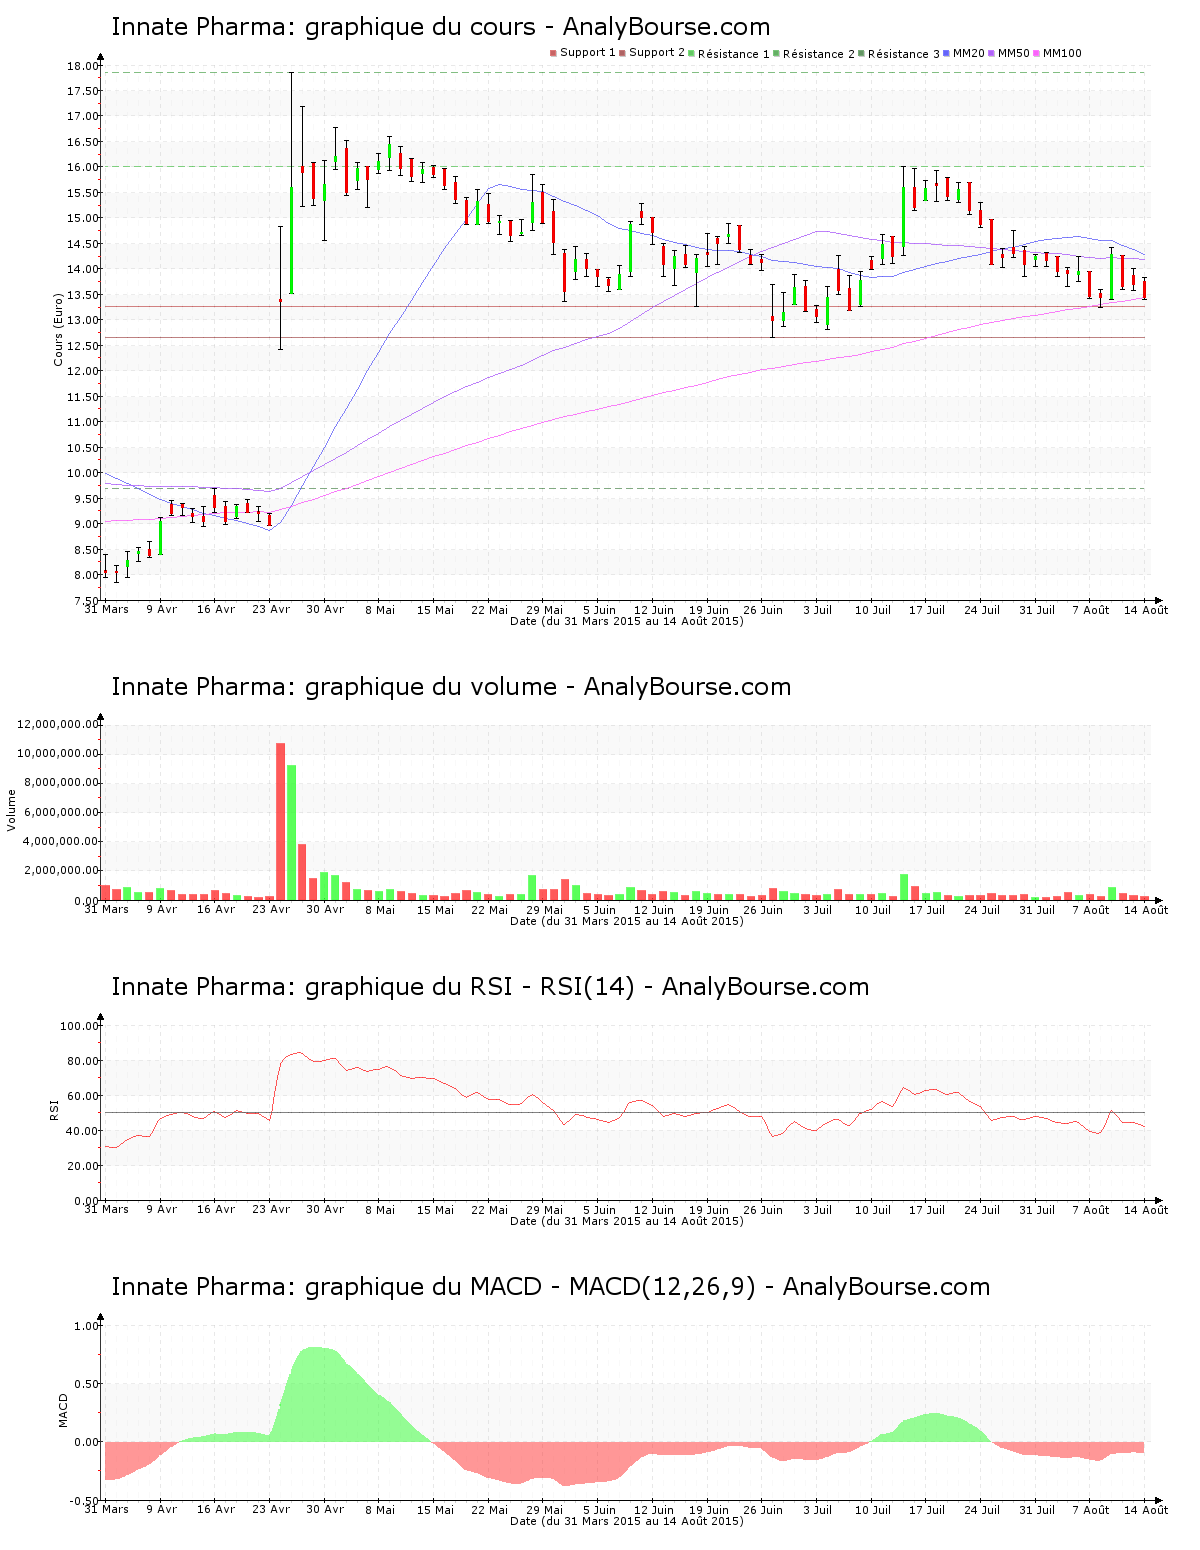Image resolution: width=1200 pixels, height=1550 pixels.
Task: Click the 'graphique du MACD' chart title
Action: (550, 1287)
